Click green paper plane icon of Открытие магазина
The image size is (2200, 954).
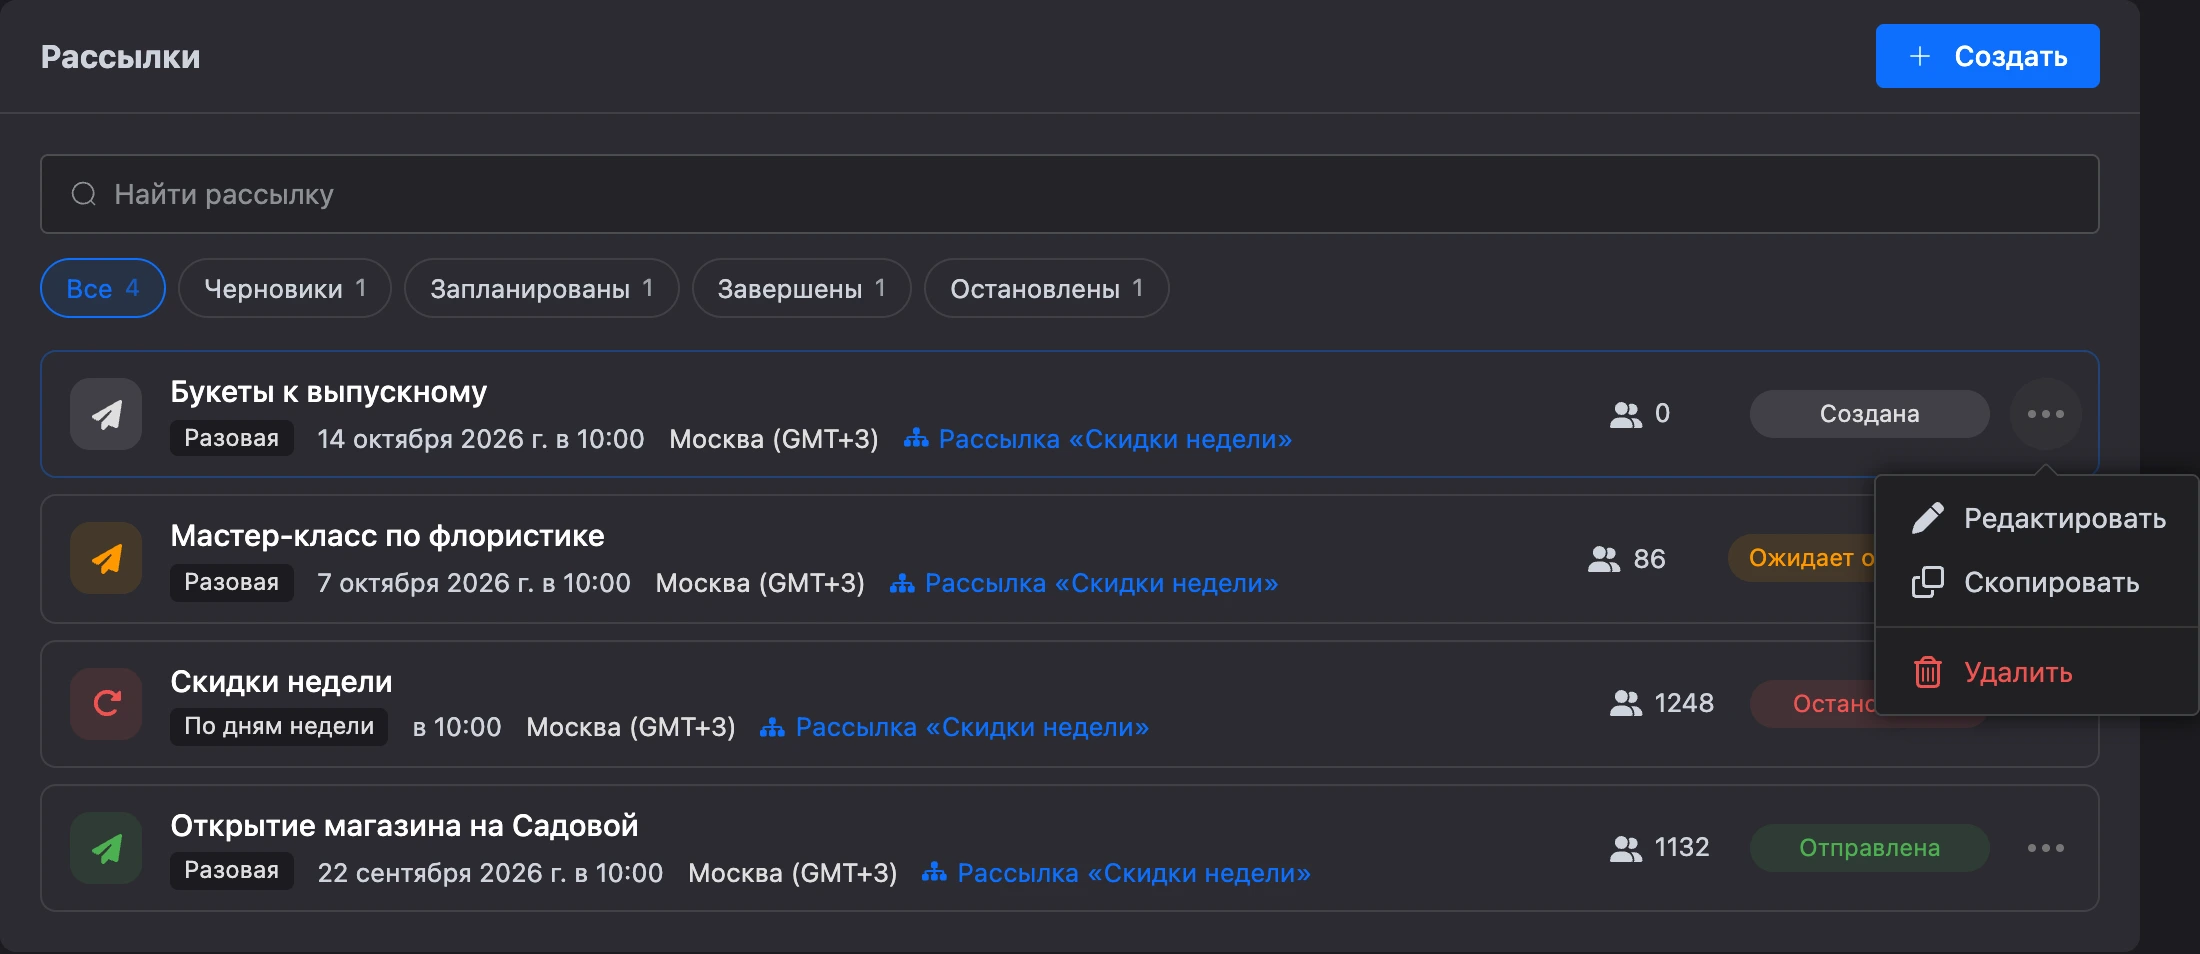pyautogui.click(x=106, y=848)
